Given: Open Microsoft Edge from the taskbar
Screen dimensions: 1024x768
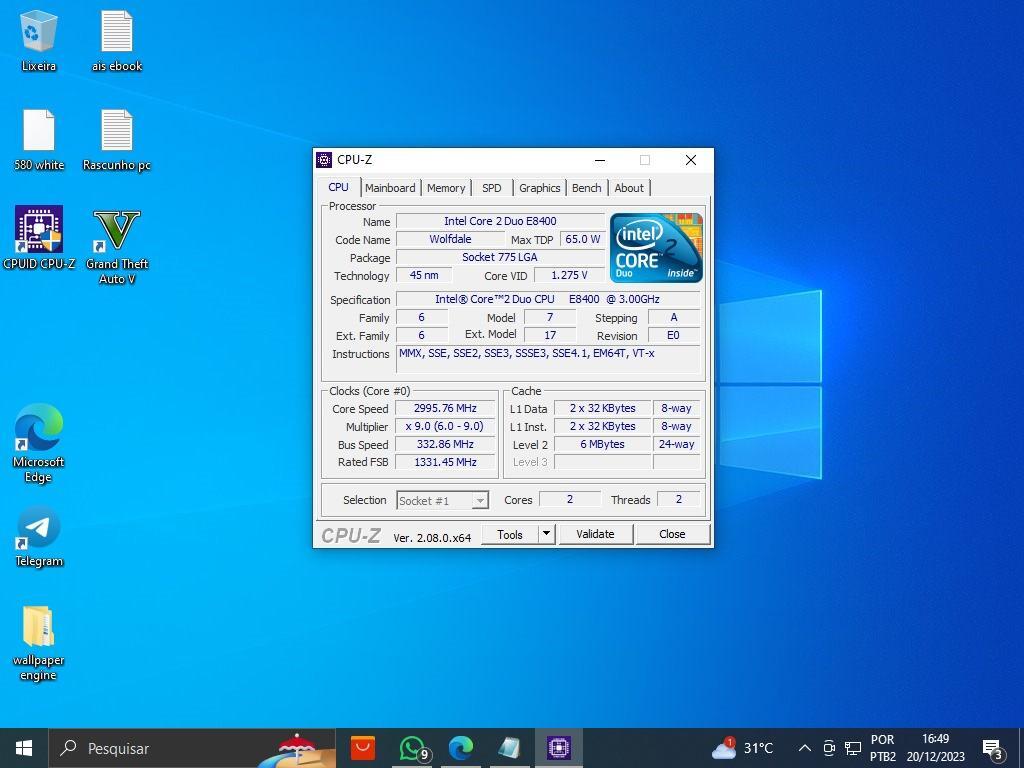Looking at the screenshot, I should click(x=461, y=748).
